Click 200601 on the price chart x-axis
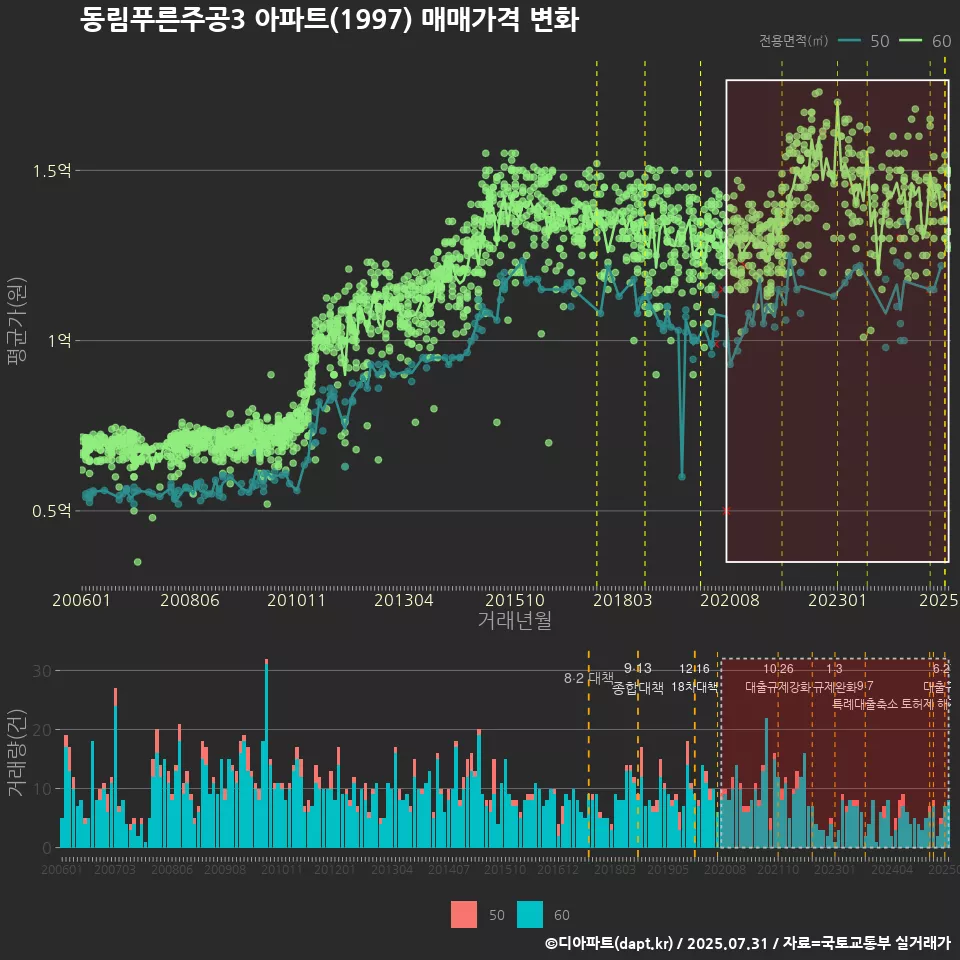This screenshot has height=960, width=960. point(81,600)
